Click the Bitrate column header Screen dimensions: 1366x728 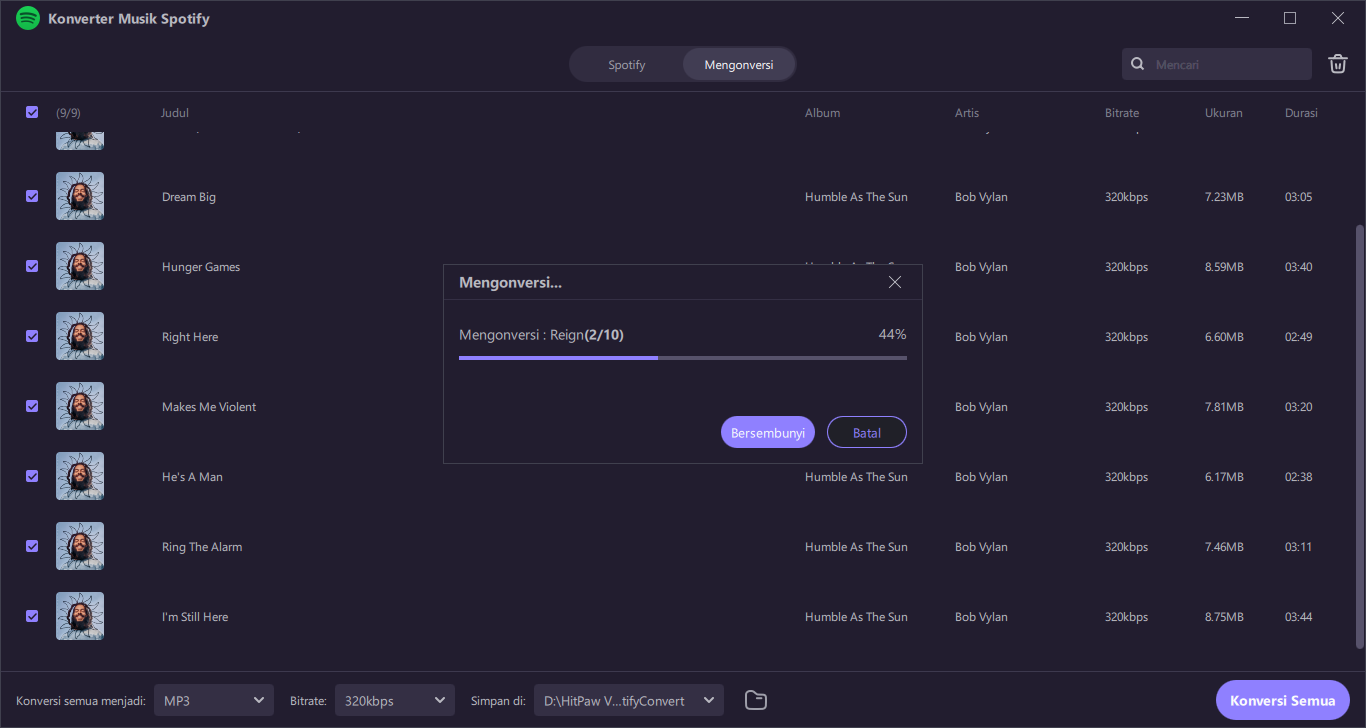click(1122, 113)
